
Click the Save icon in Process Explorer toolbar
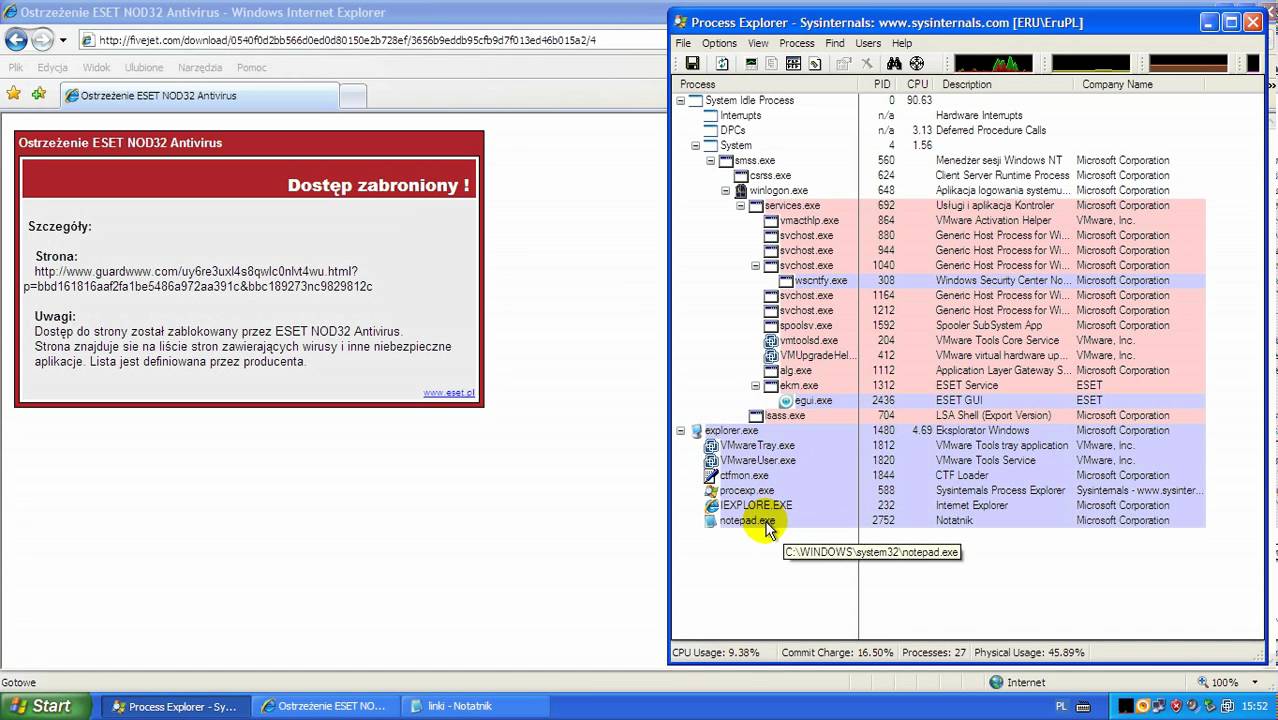click(692, 64)
